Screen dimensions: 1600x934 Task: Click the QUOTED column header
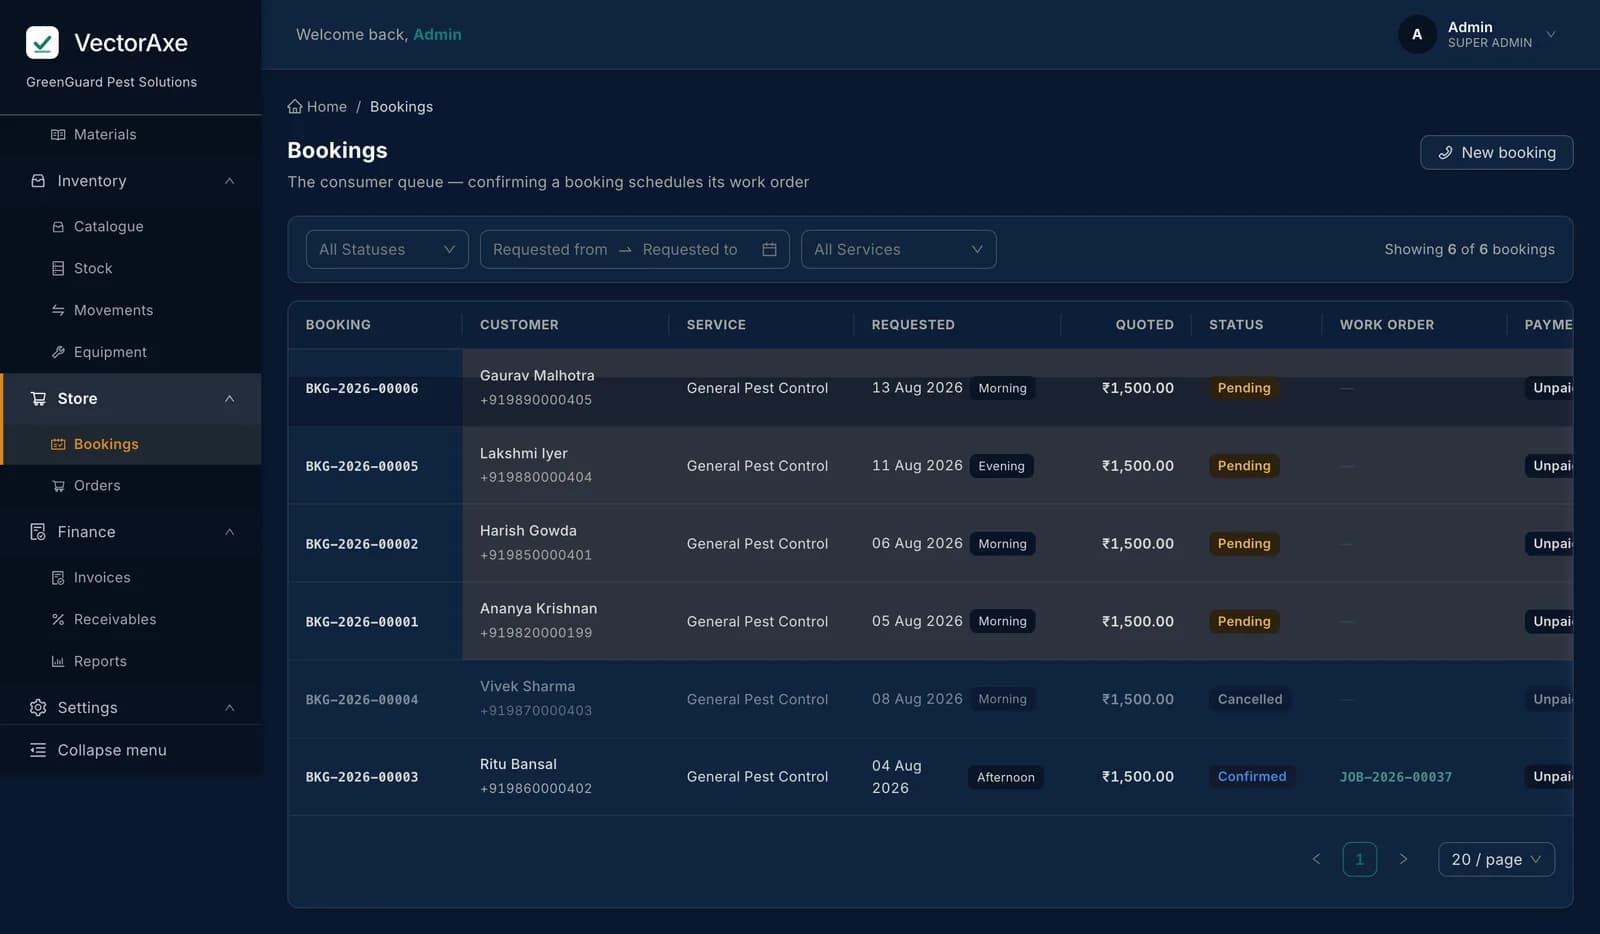(1144, 325)
